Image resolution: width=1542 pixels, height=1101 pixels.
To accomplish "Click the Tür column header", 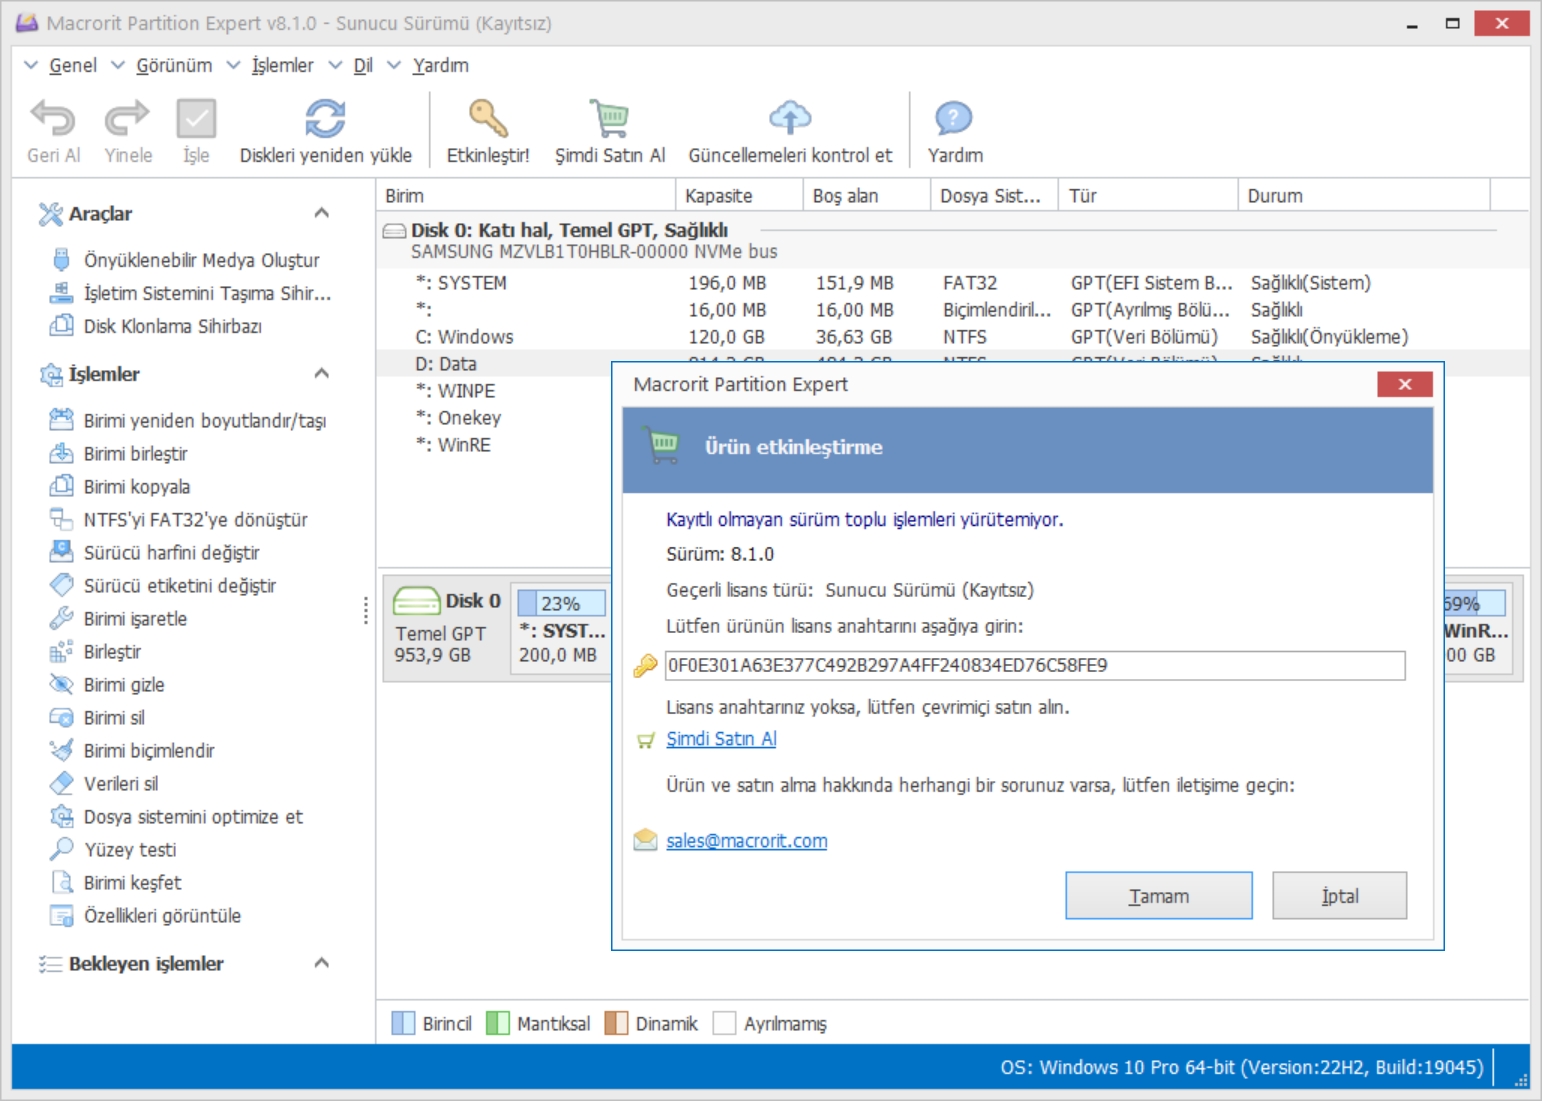I will 1148,195.
